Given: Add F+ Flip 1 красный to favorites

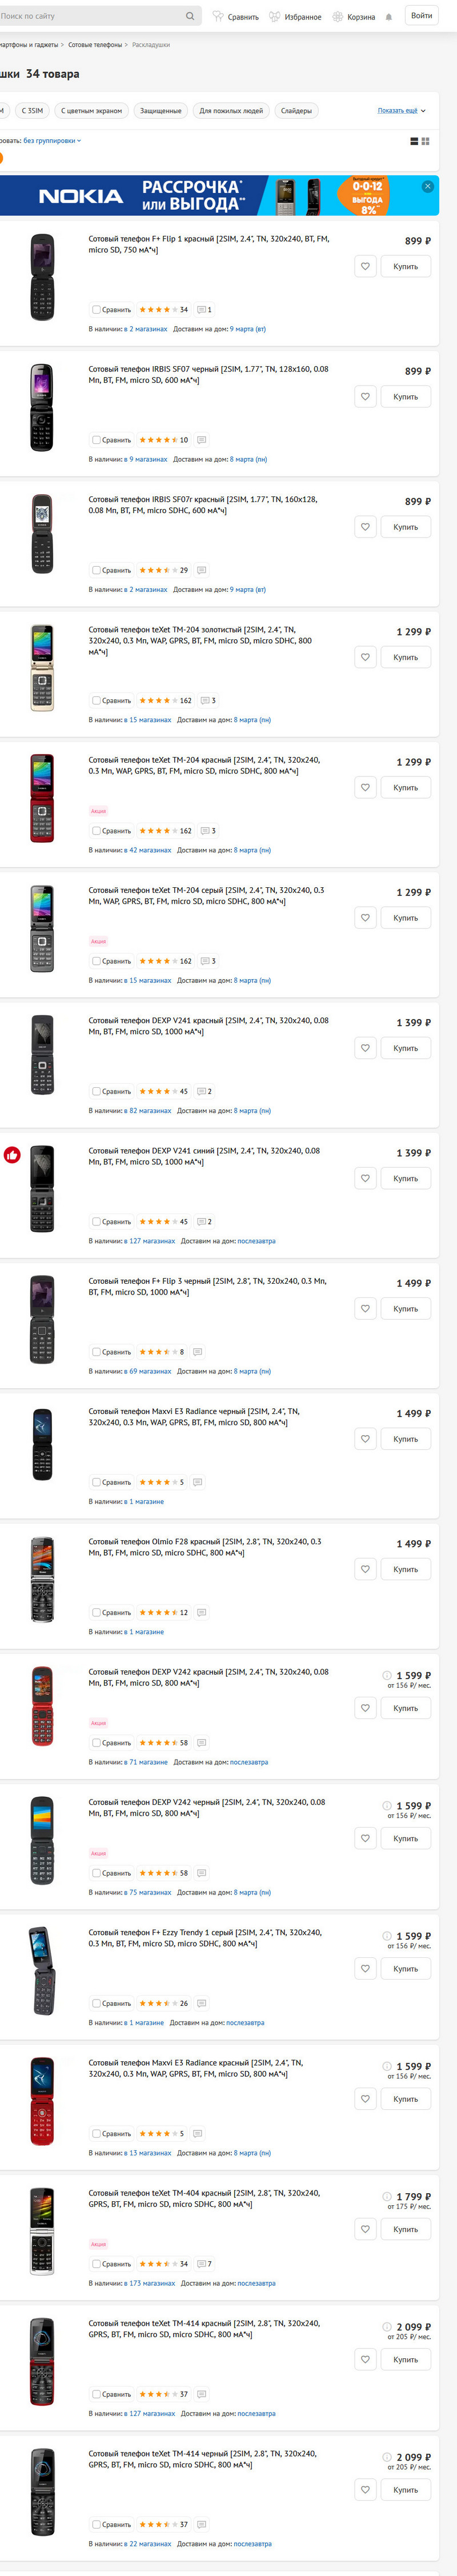Looking at the screenshot, I should 365,266.
